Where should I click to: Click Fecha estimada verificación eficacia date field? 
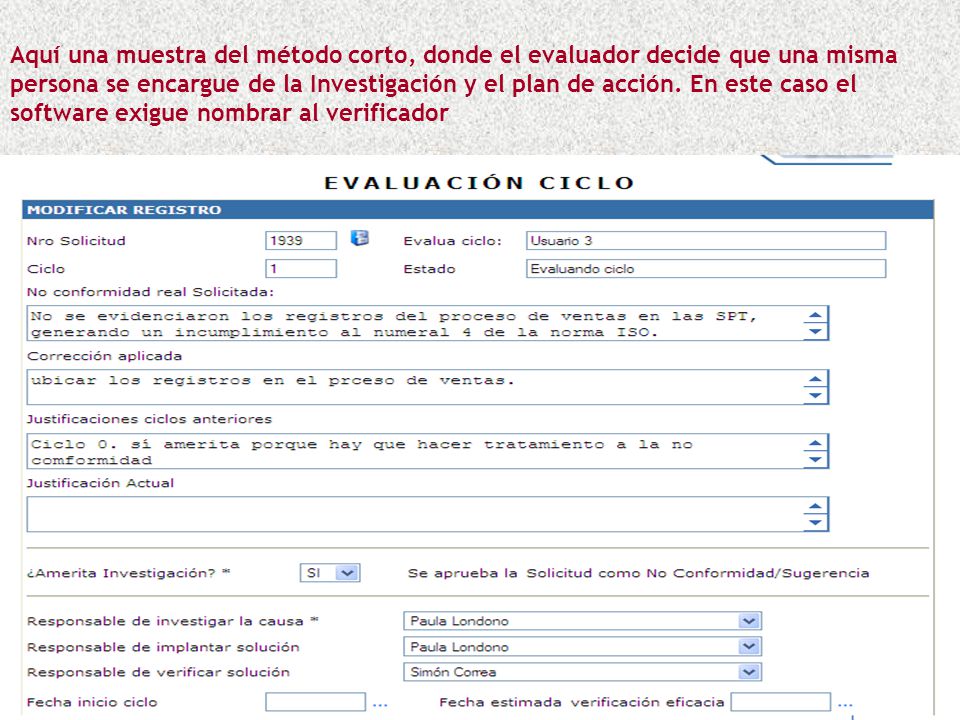click(x=781, y=702)
